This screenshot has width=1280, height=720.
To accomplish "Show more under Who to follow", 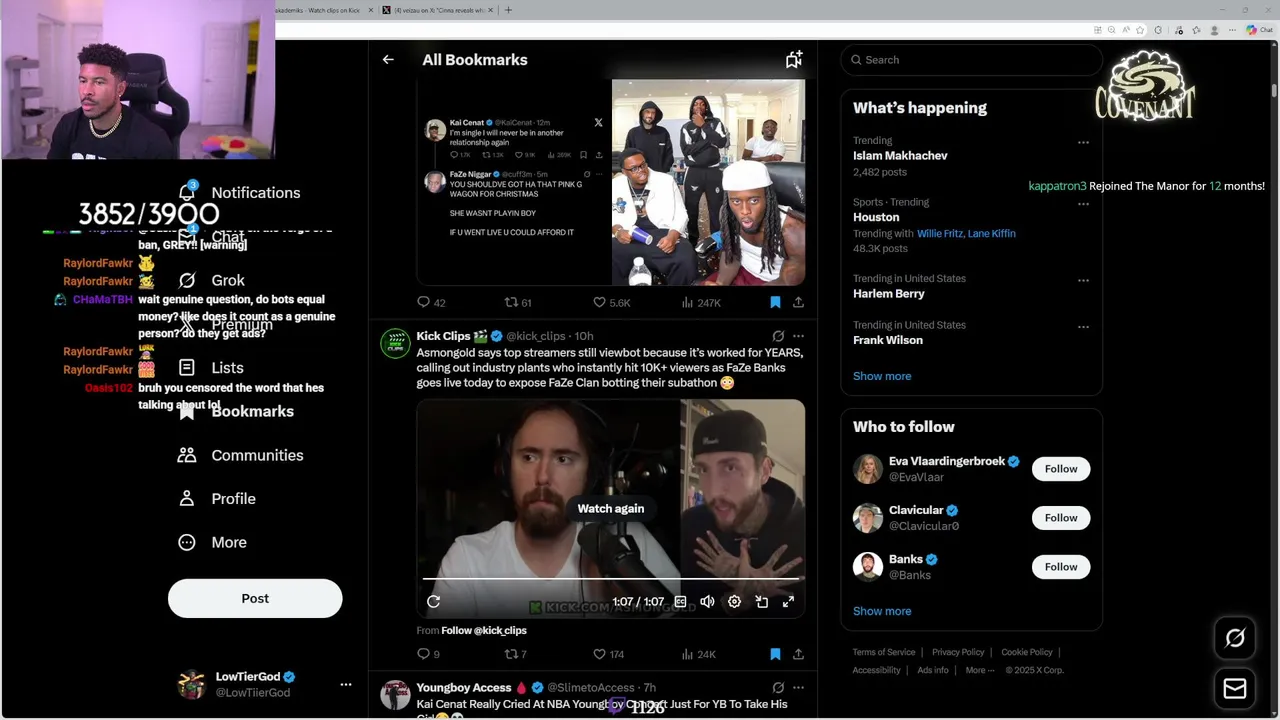I will [882, 611].
